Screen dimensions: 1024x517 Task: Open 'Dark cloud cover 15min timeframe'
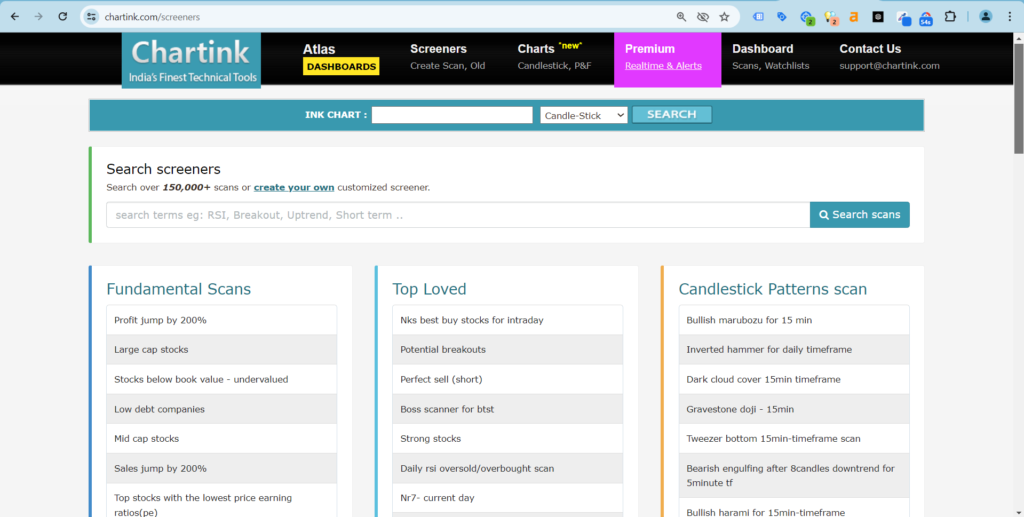794,379
